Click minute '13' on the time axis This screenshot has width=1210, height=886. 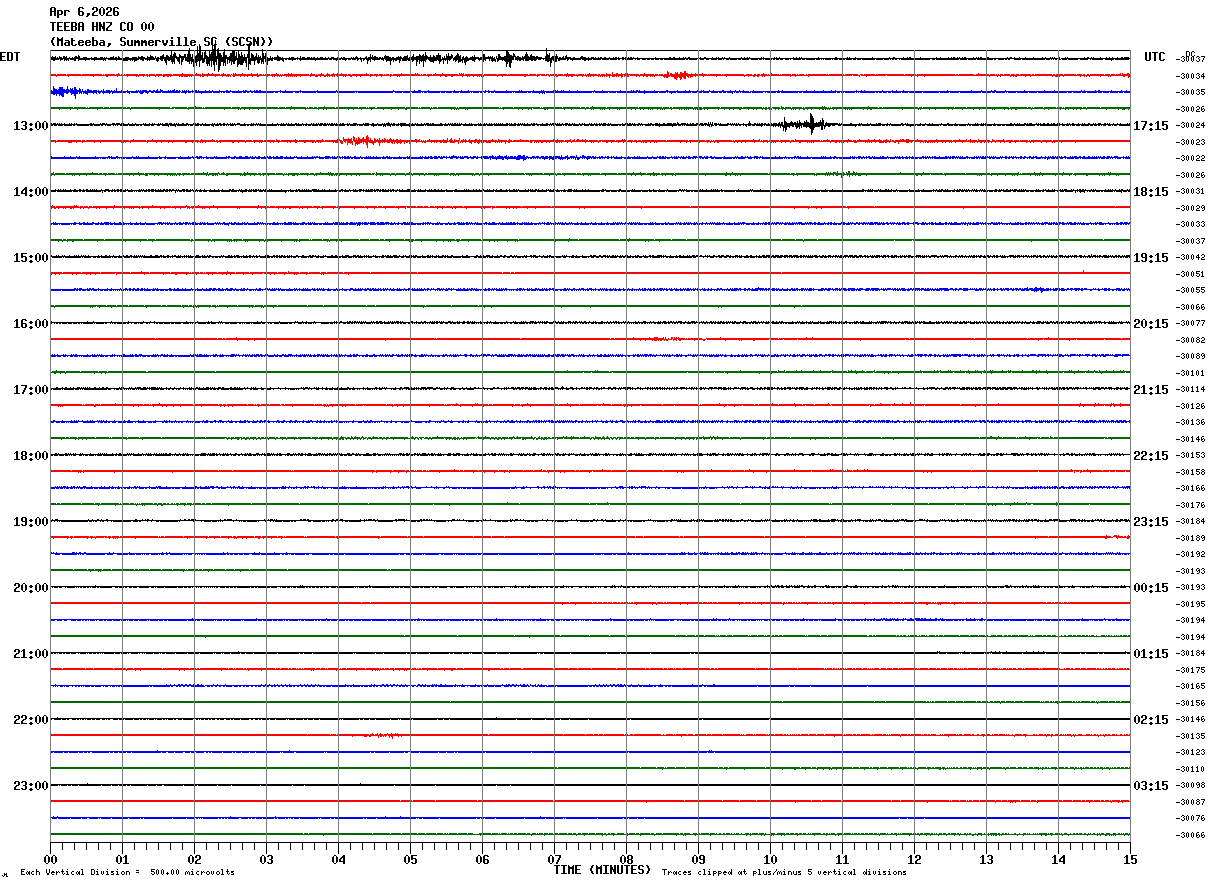pyautogui.click(x=986, y=859)
